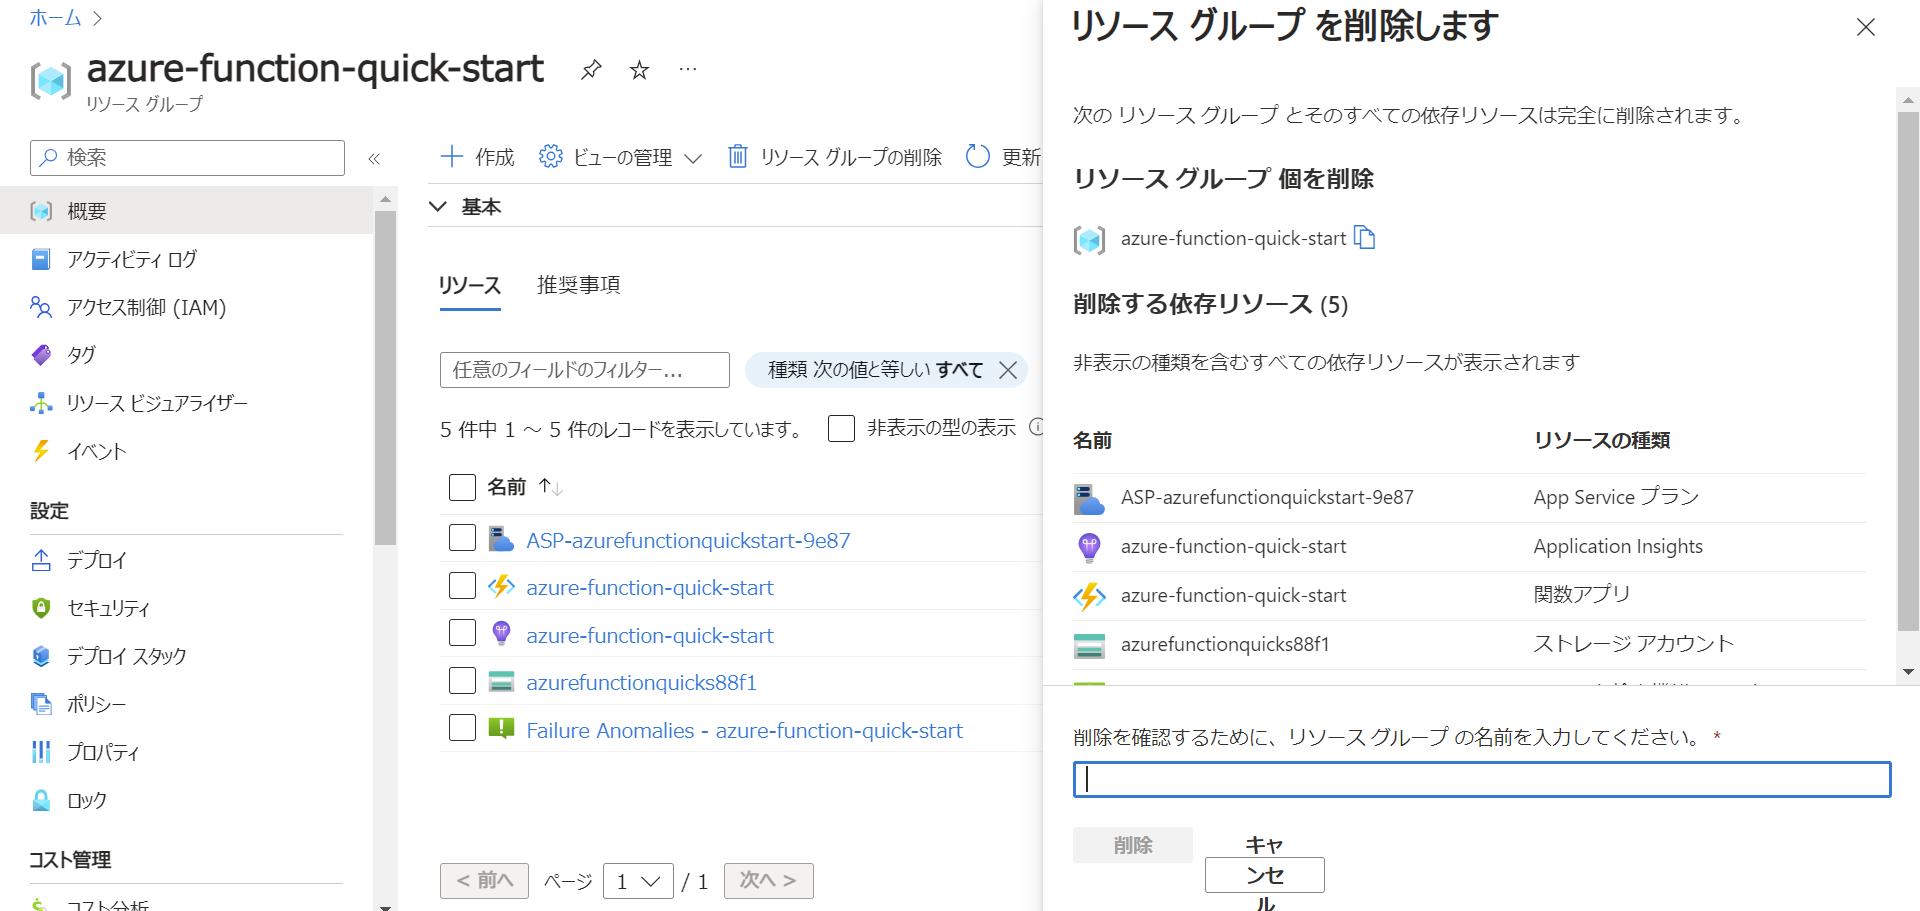Switch to the 推奨事項 tab
This screenshot has width=1920, height=911.
(x=578, y=285)
